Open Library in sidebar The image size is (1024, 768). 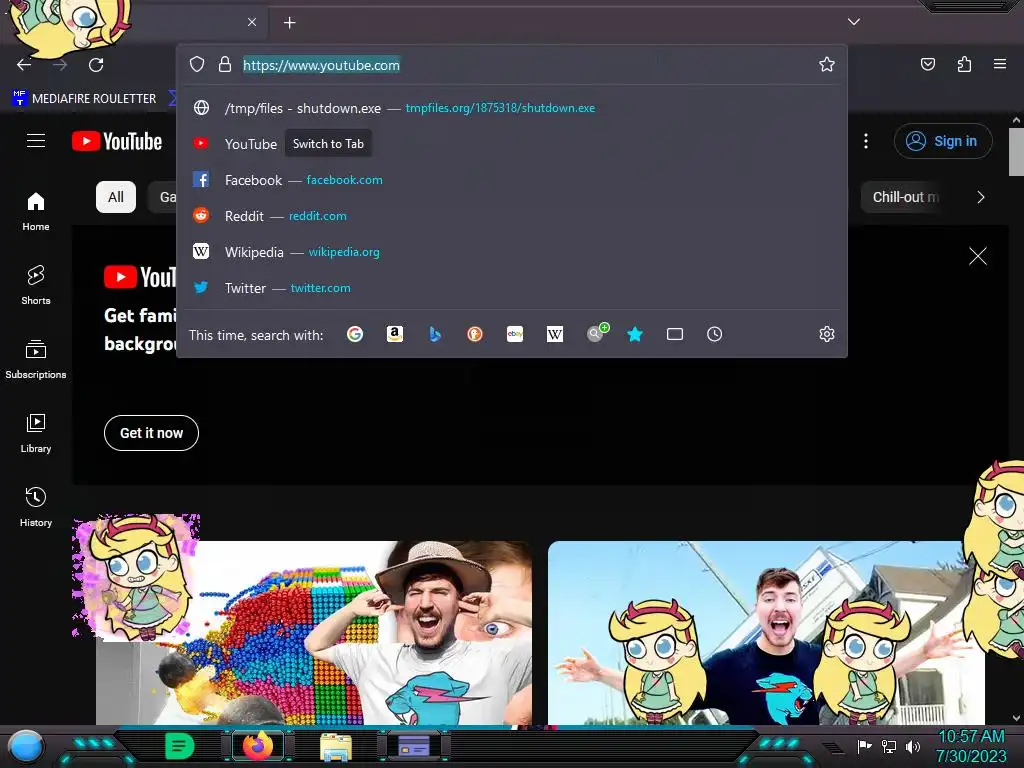(36, 432)
